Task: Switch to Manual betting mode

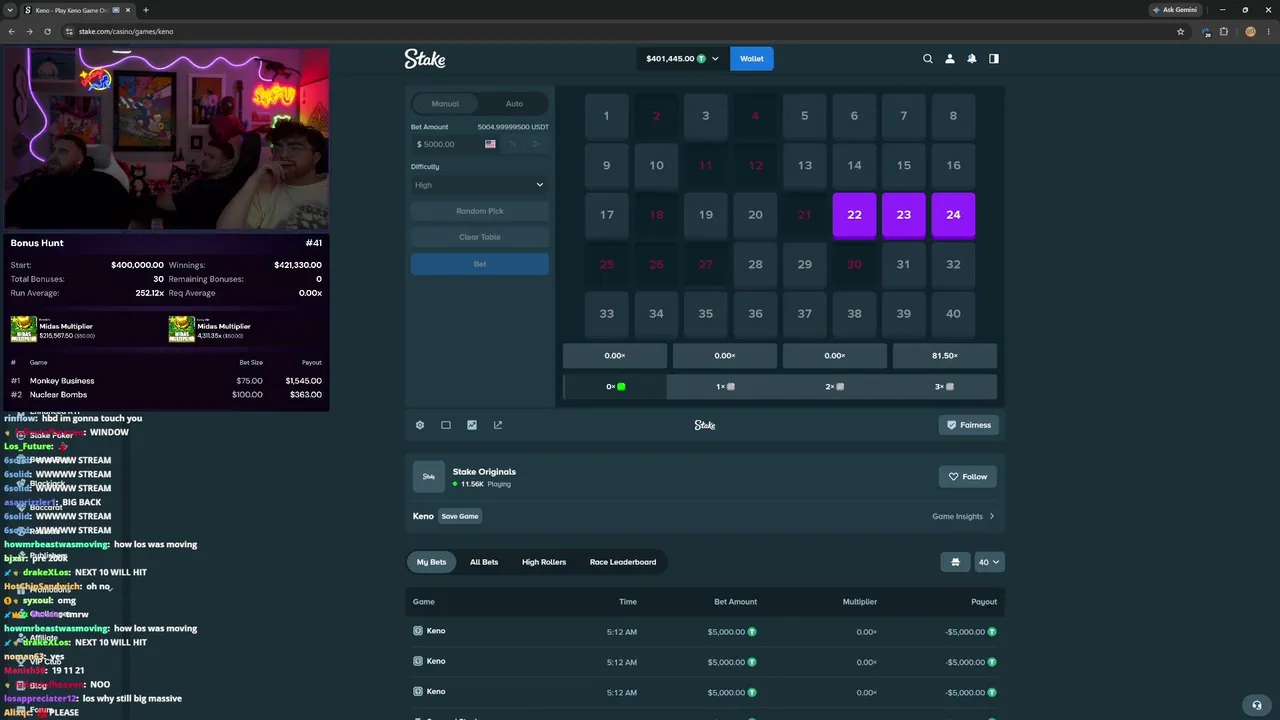Action: [445, 104]
